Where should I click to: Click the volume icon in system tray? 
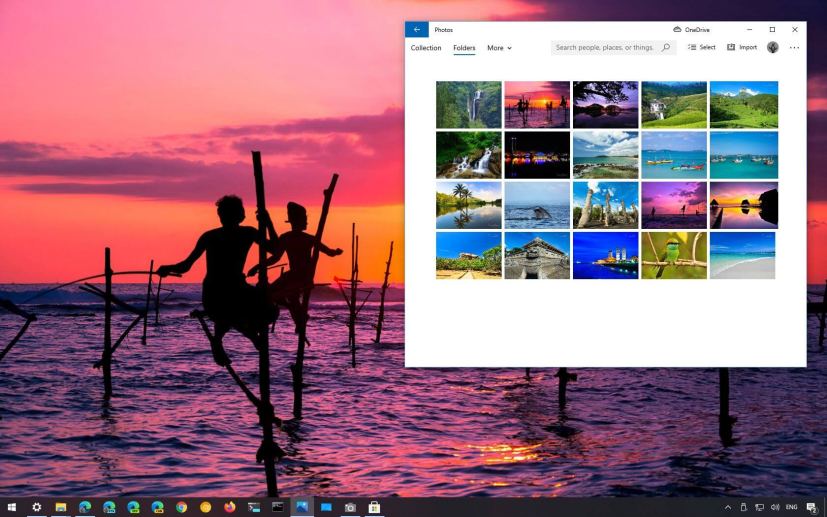tap(775, 507)
